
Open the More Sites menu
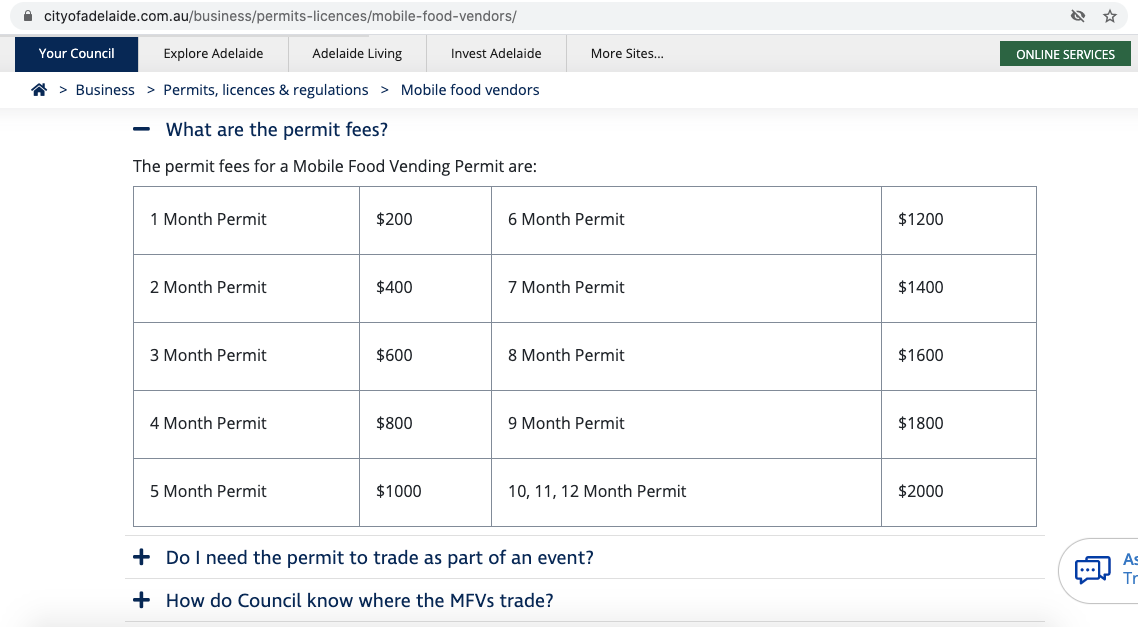[x=627, y=54]
